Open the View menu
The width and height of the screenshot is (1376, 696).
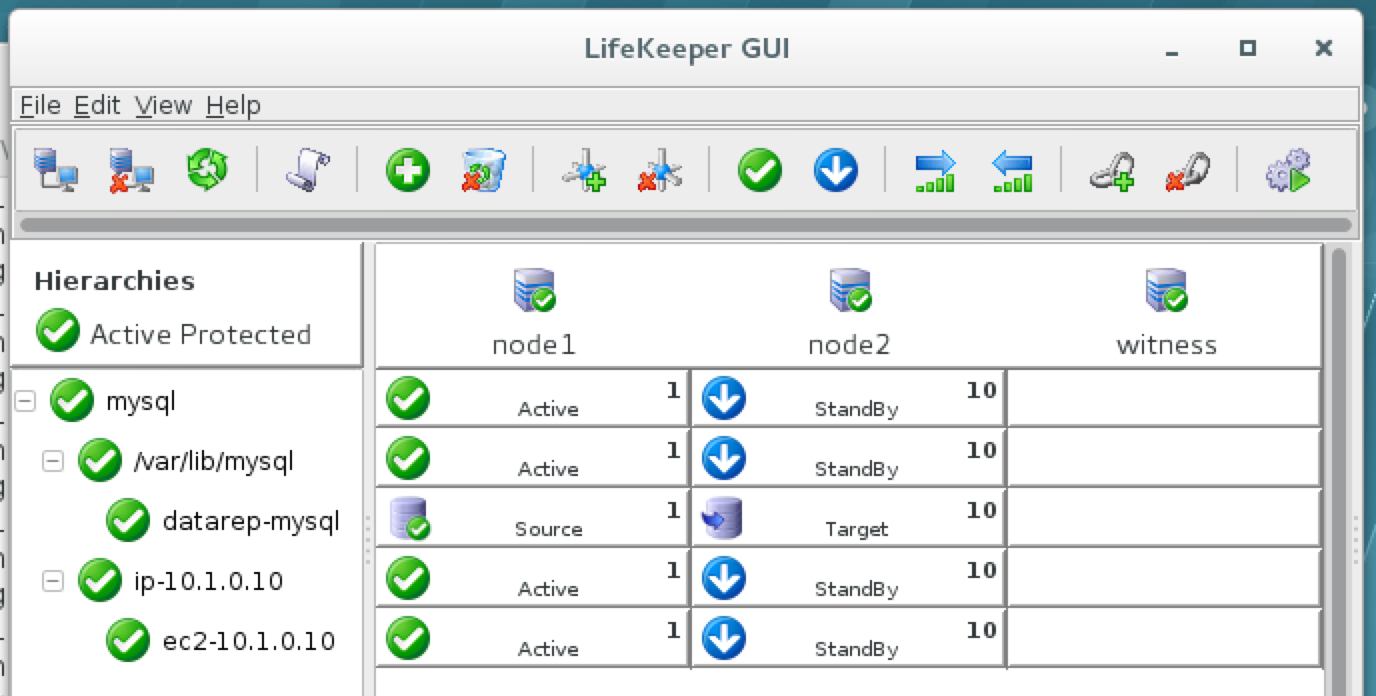pyautogui.click(x=163, y=105)
